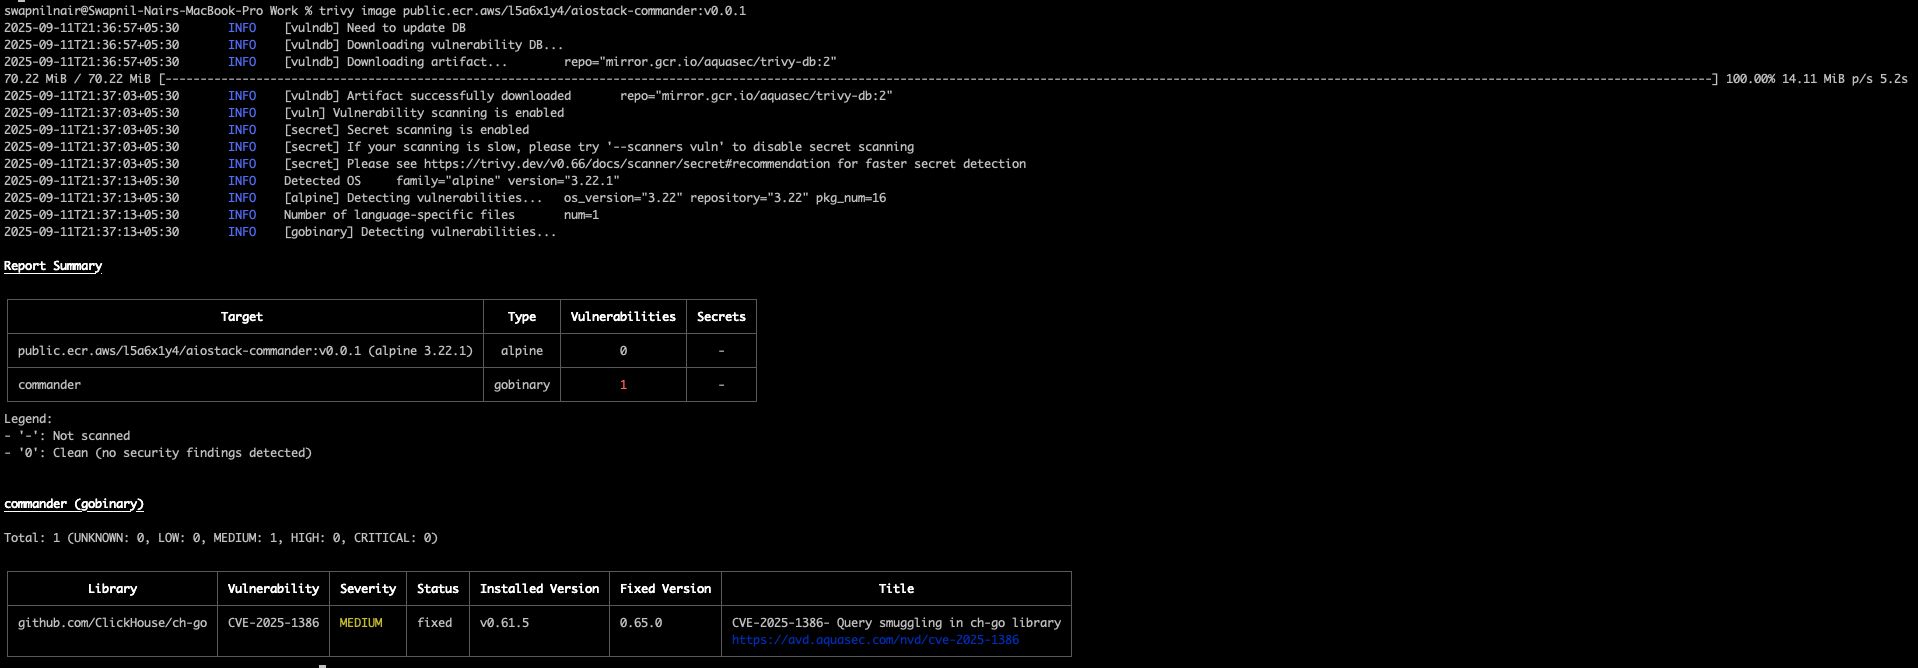1918x668 pixels.
Task: Click CVE-2025-1386 in the Vulnerability column
Action: [273, 623]
